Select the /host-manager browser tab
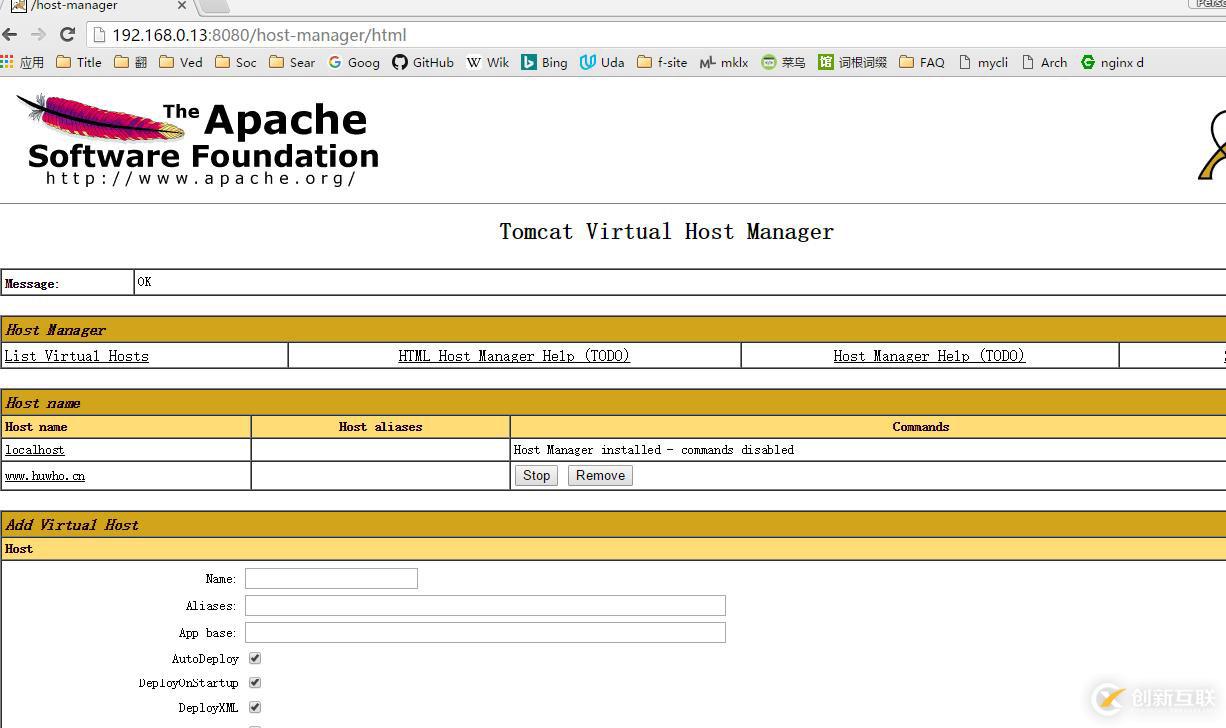This screenshot has height=728, width=1226. [98, 6]
